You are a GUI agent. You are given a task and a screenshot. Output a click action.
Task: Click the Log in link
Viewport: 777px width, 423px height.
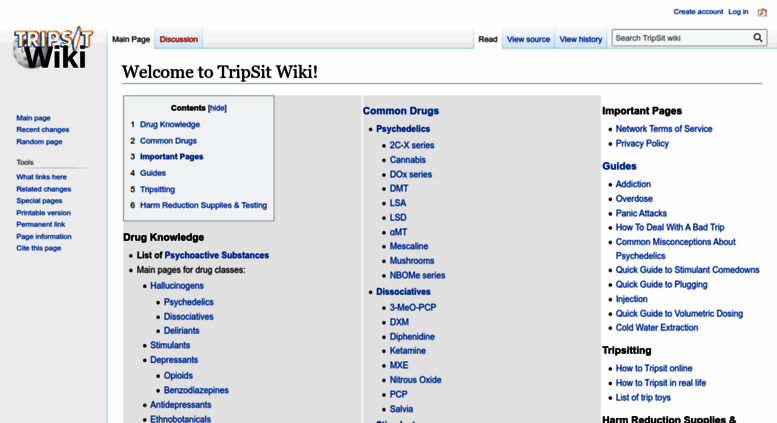point(738,12)
